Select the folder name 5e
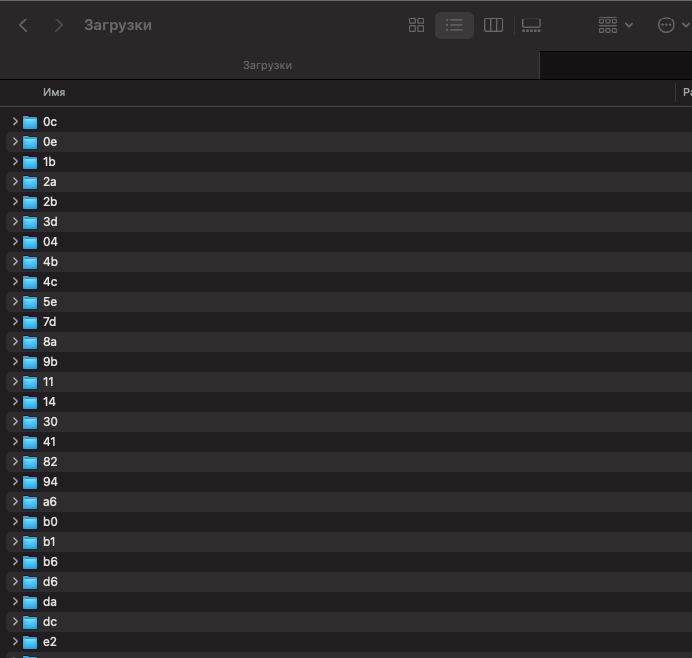This screenshot has width=692, height=658. 50,302
